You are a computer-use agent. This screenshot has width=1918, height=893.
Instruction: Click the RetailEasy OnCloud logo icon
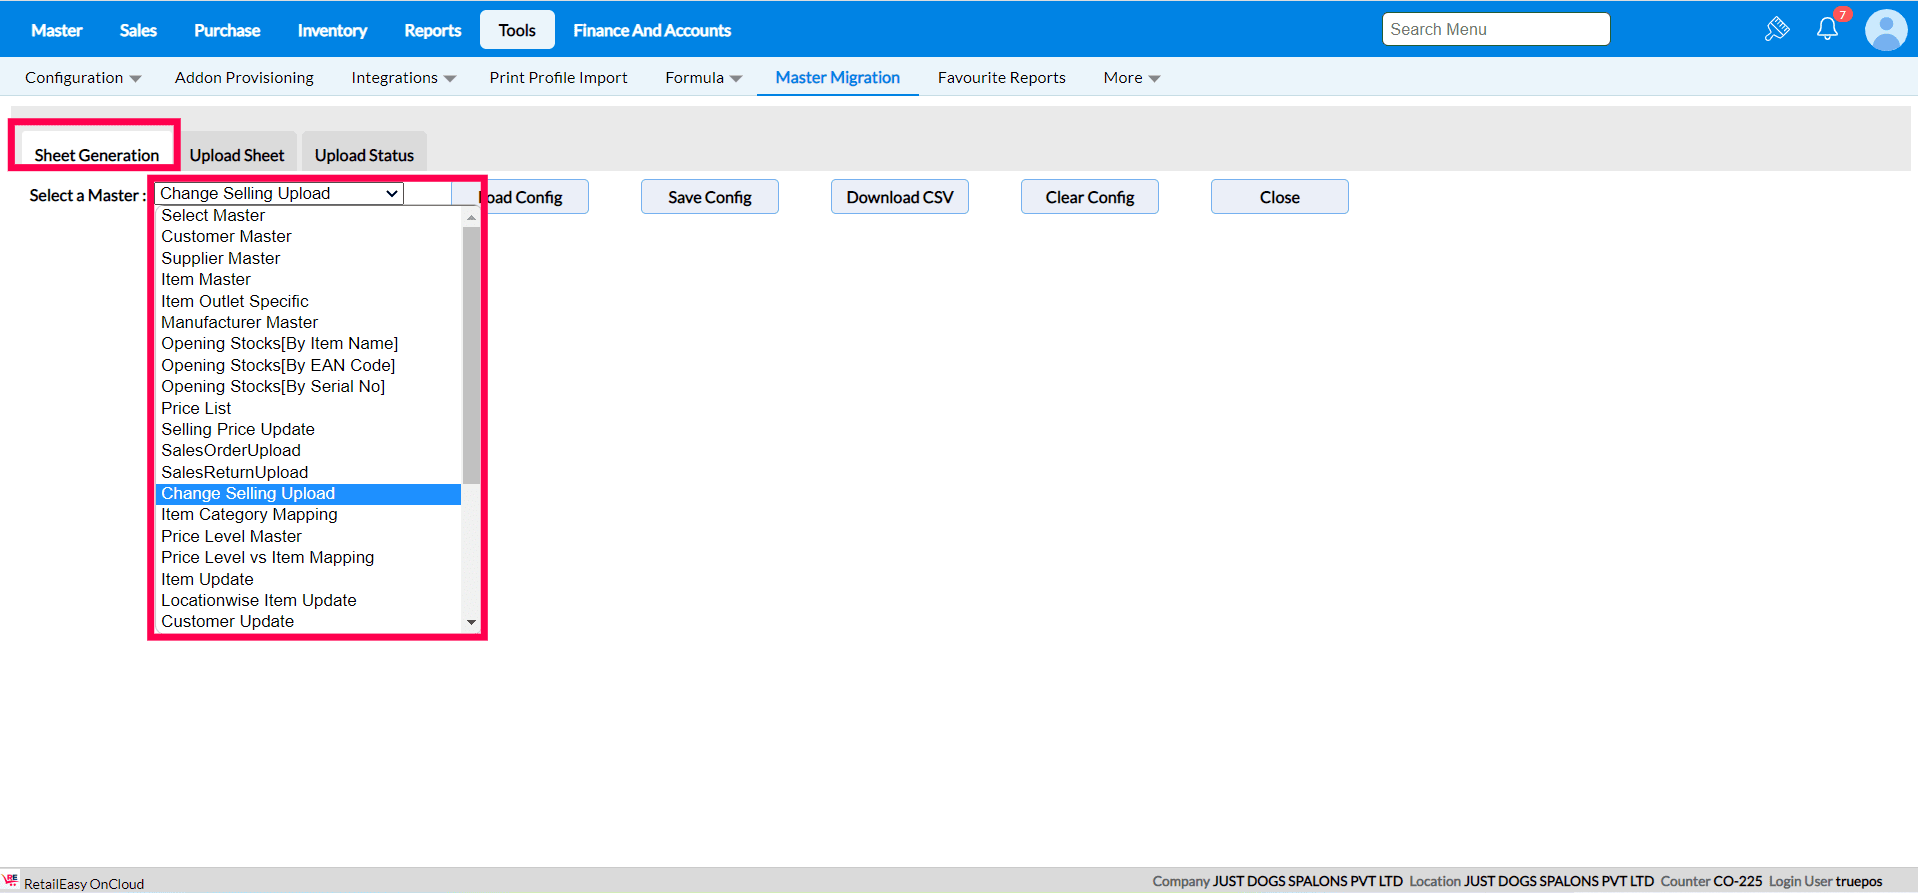coord(11,880)
